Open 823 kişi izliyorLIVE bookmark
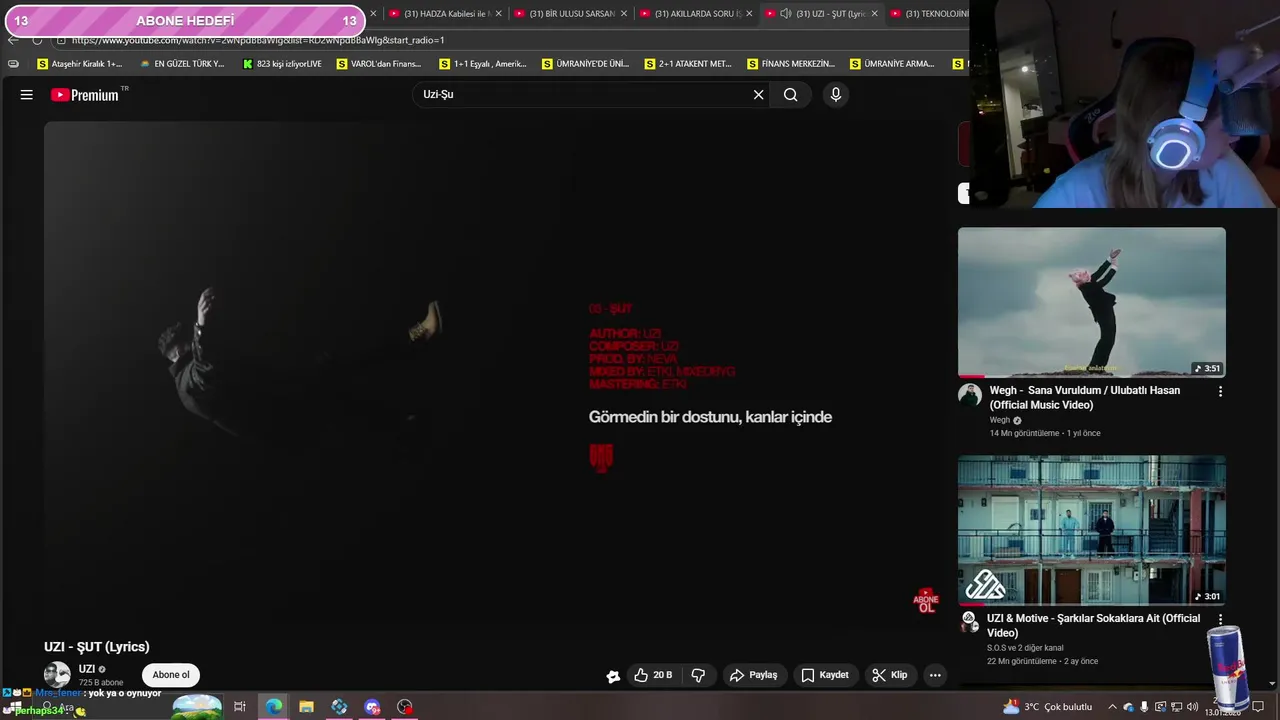Screen dimensions: 1280x720 click(282, 64)
